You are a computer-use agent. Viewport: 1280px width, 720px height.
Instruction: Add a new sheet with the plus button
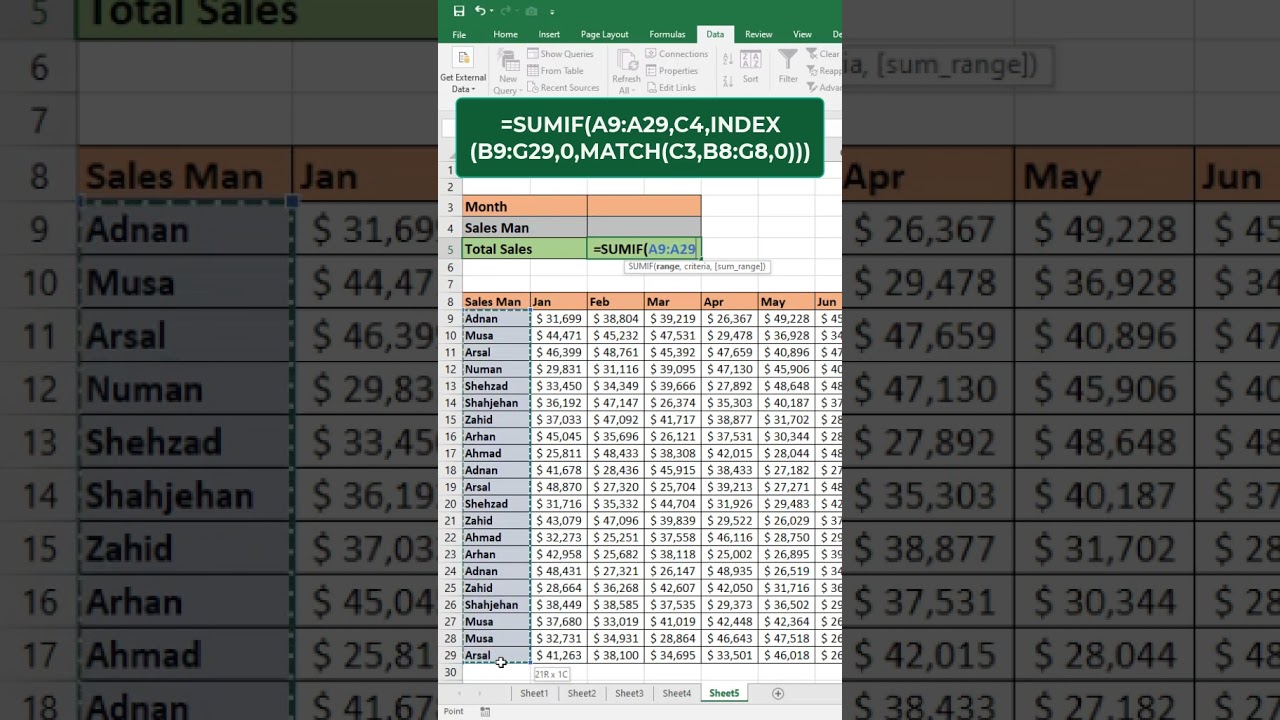coord(777,693)
